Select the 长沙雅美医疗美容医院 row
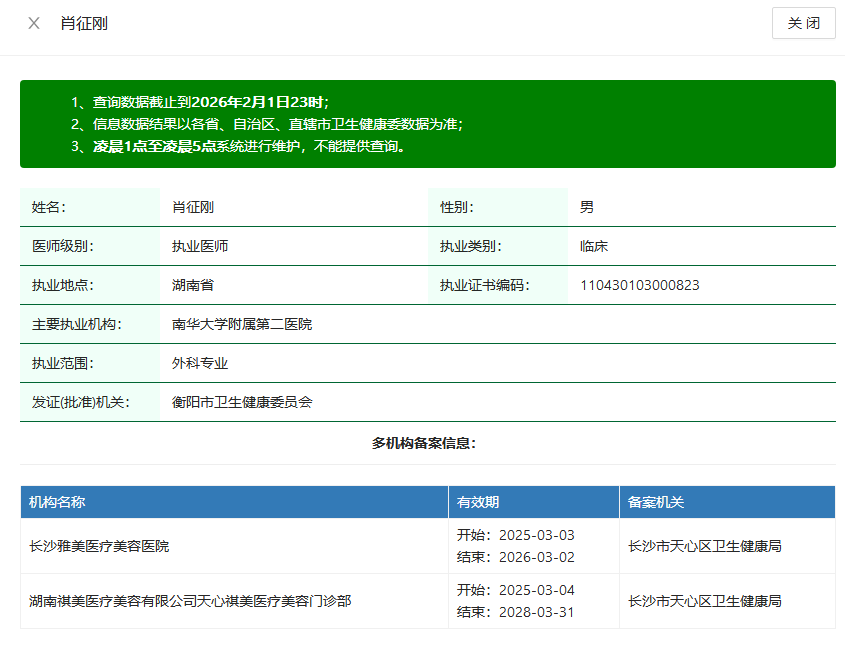Screen dimensions: 845x646 99,546
